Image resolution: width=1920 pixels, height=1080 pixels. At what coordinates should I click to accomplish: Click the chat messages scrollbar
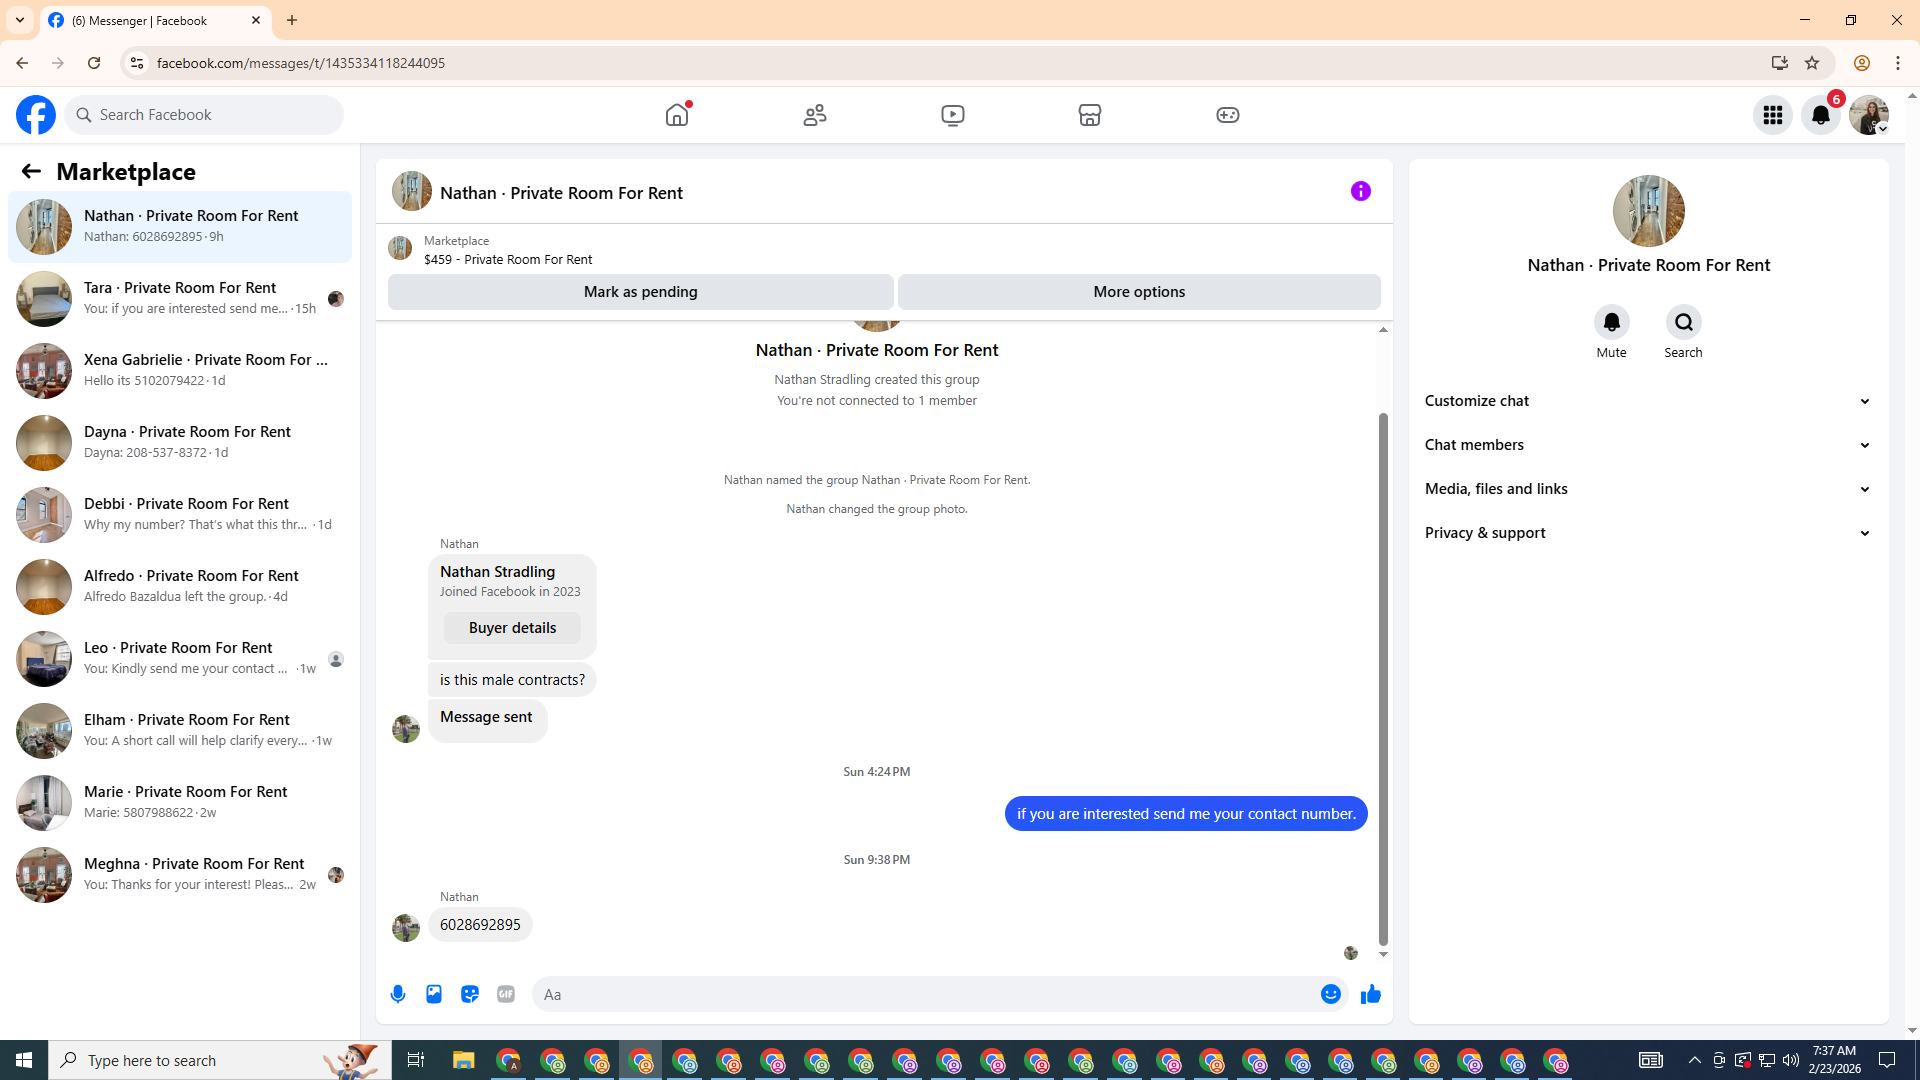pyautogui.click(x=1383, y=680)
